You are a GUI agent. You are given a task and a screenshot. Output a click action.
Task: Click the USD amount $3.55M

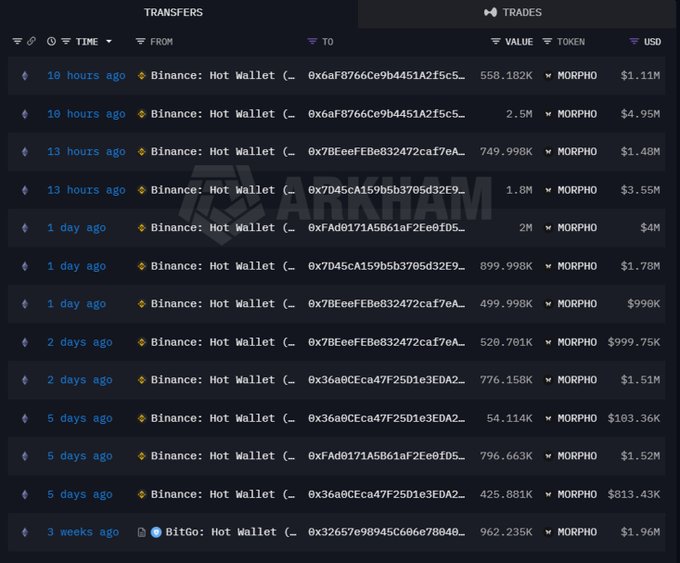click(640, 190)
